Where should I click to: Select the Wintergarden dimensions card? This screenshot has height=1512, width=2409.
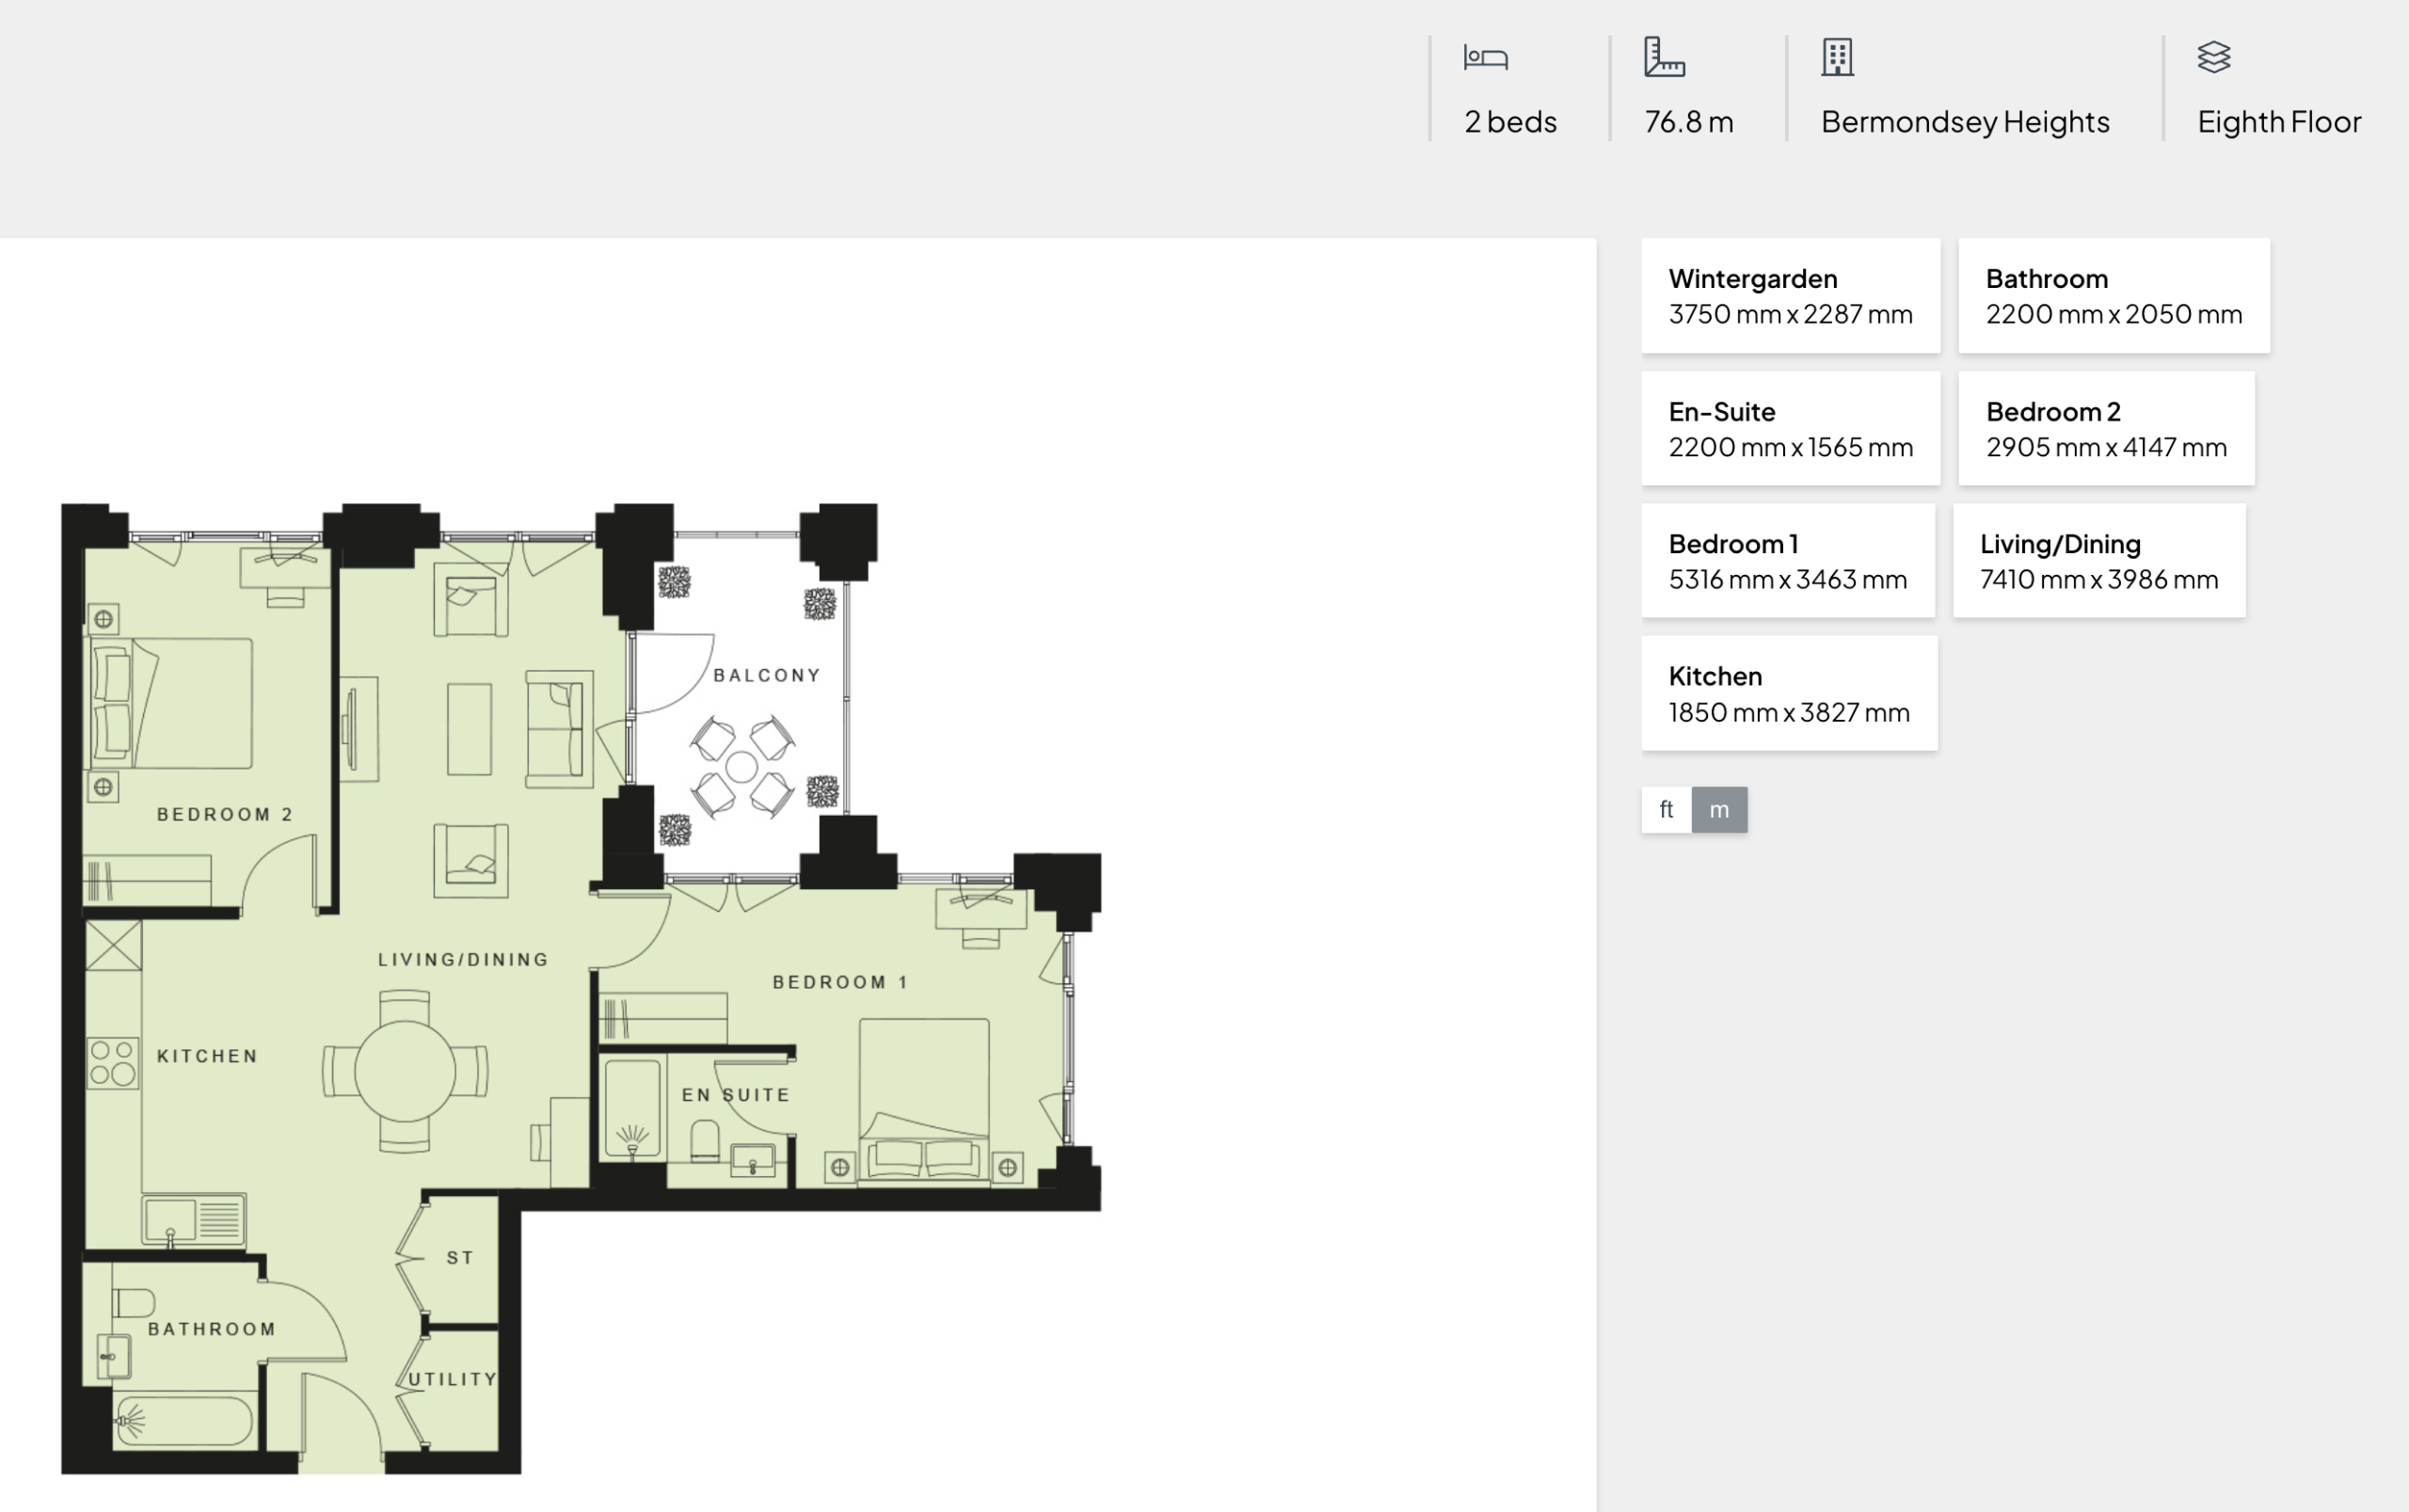(x=1790, y=295)
